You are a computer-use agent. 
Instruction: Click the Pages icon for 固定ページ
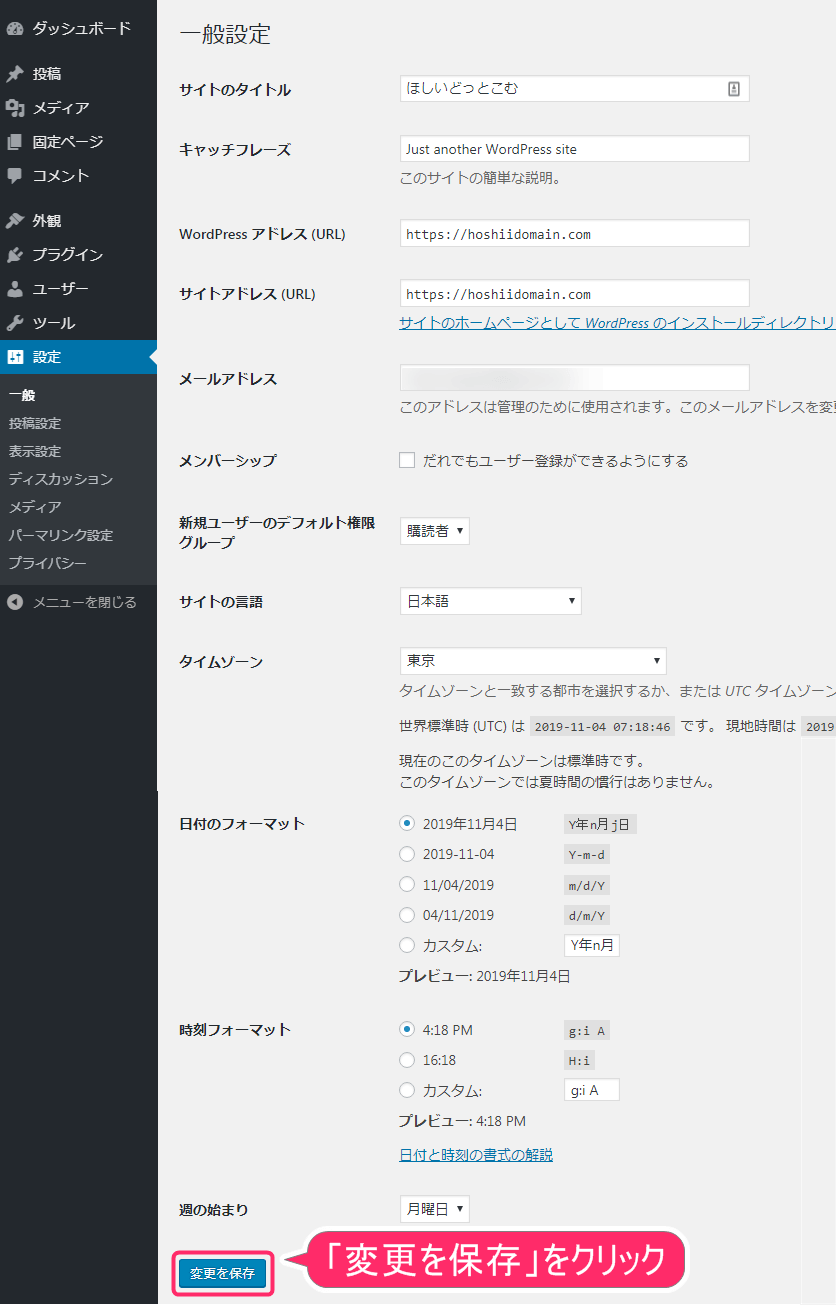(x=15, y=142)
